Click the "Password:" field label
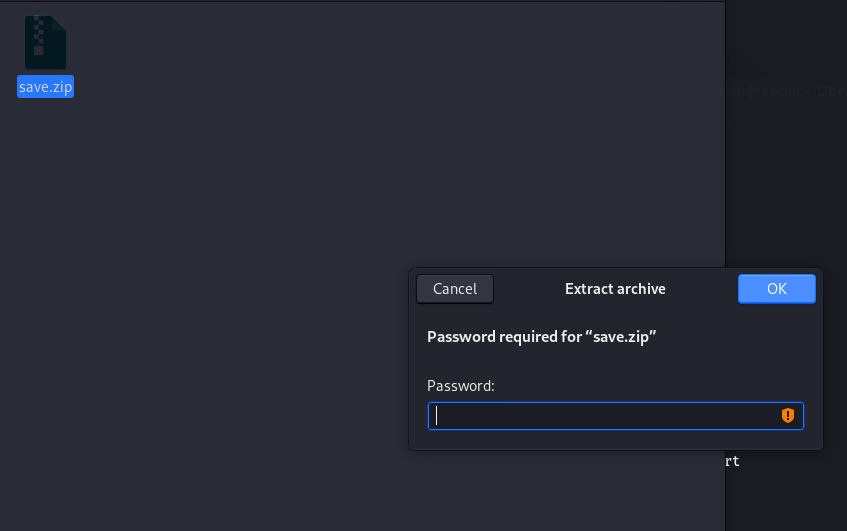Screen dimensions: 847x531 (x=460, y=386)
